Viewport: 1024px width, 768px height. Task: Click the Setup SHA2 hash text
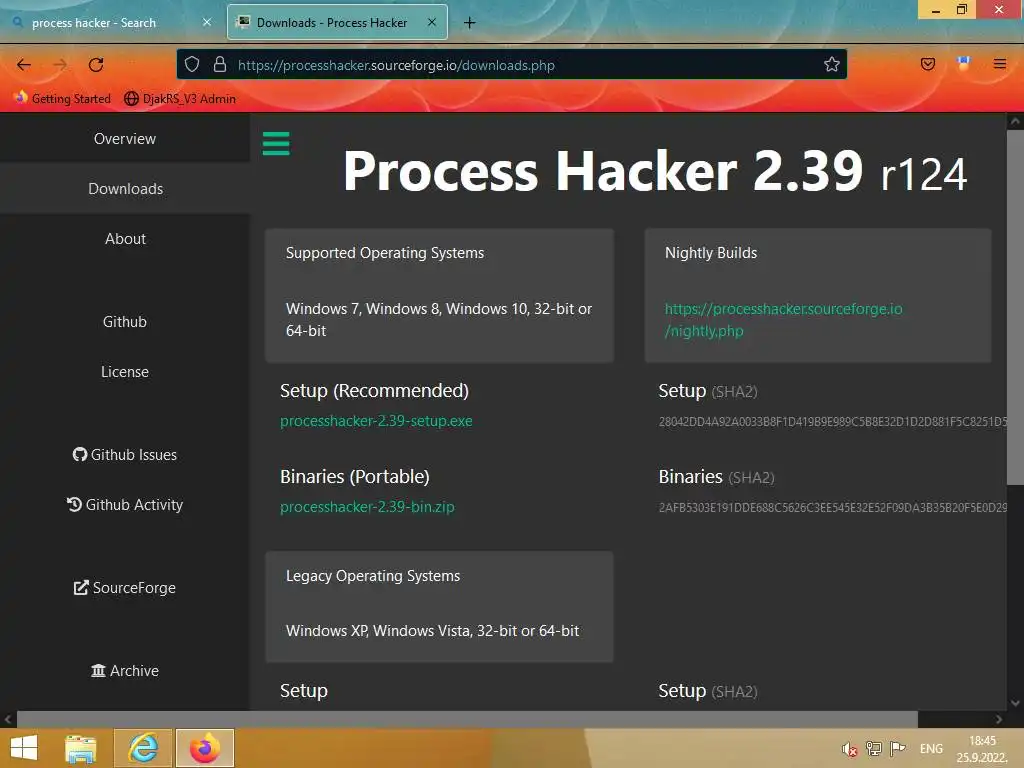click(x=833, y=422)
